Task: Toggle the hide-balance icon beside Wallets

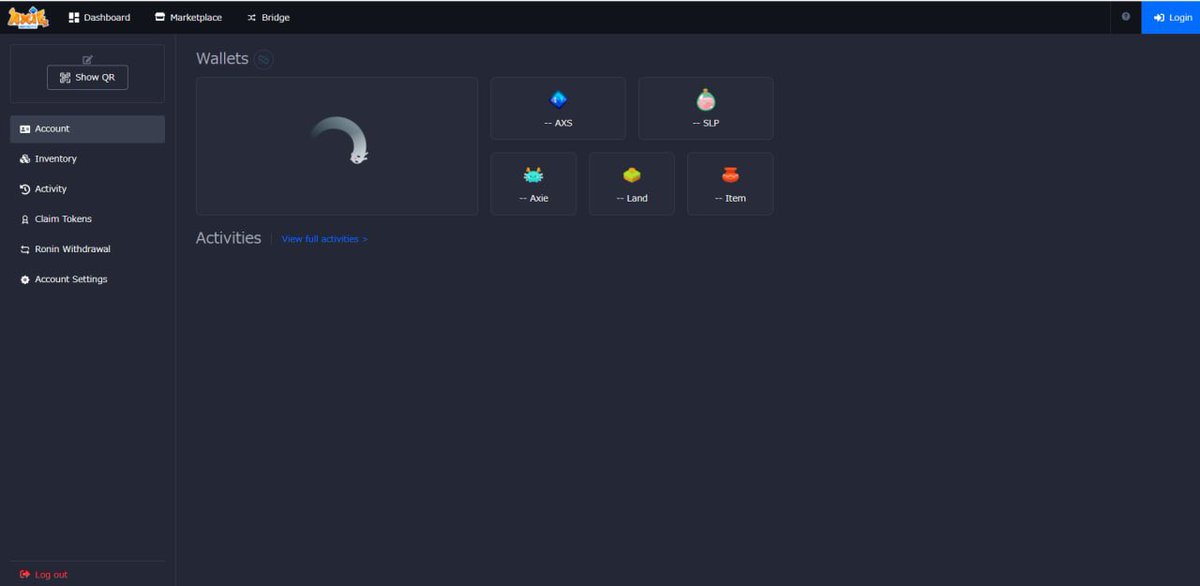Action: [x=263, y=60]
